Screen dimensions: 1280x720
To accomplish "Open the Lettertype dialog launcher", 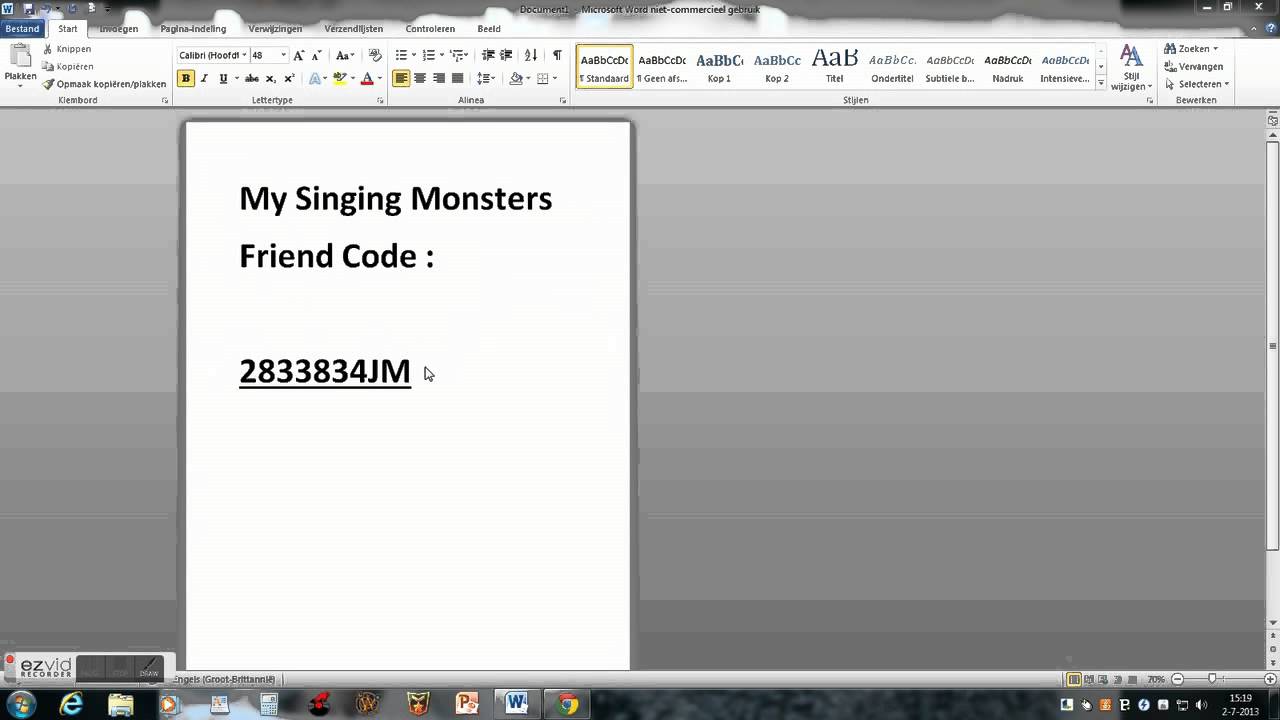I will coord(381,101).
